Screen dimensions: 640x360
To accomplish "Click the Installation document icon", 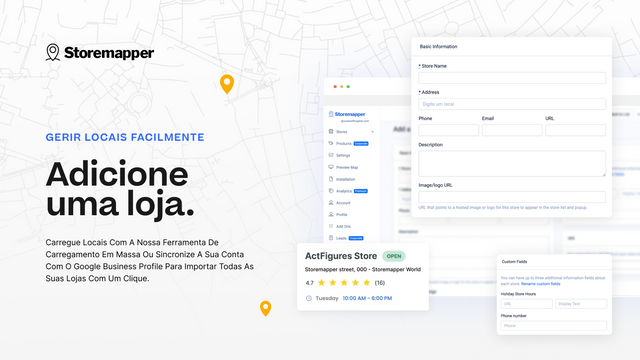I will click(x=331, y=179).
